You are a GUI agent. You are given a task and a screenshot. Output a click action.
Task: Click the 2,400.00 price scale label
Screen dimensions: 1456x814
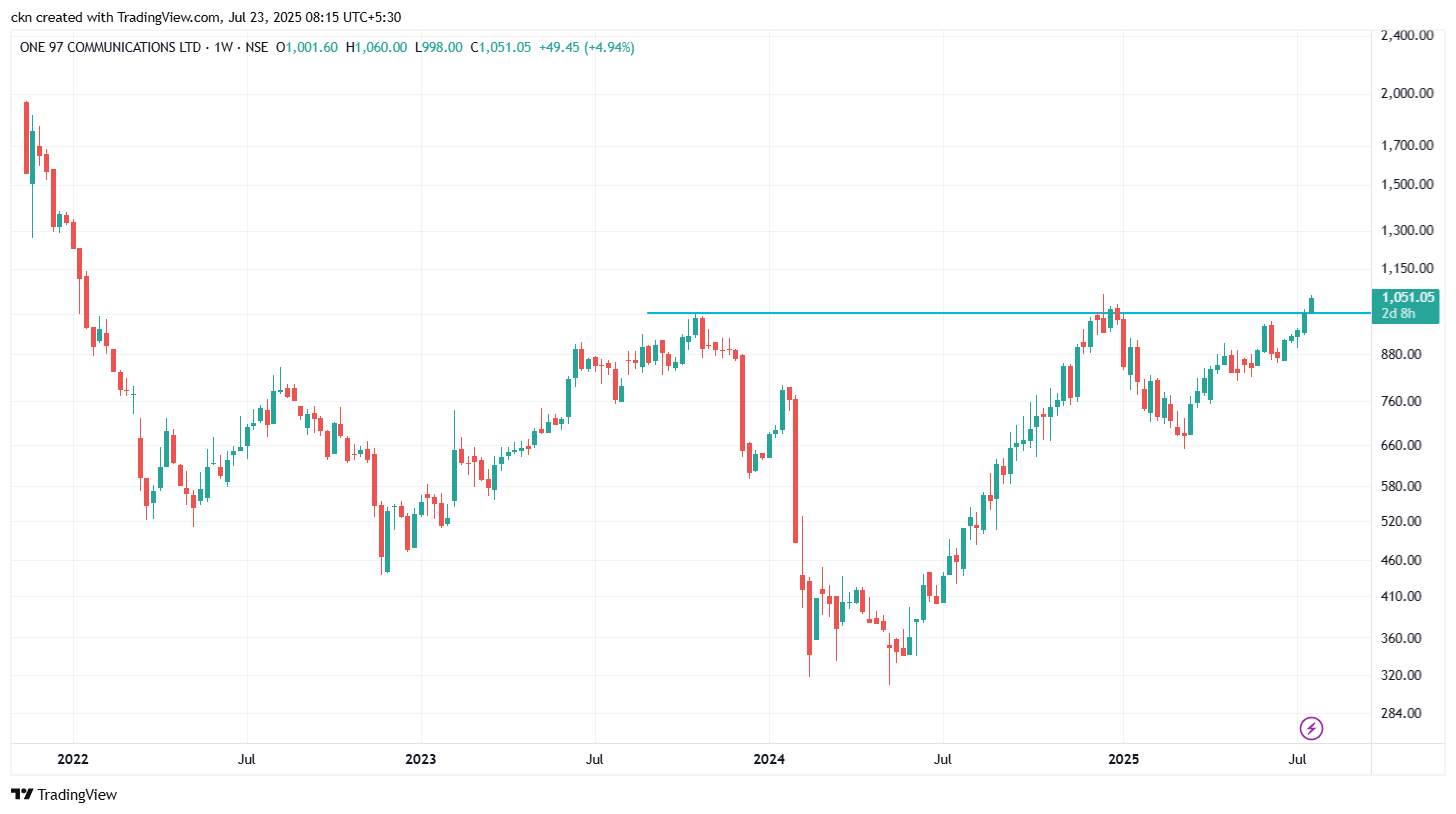(x=1407, y=36)
